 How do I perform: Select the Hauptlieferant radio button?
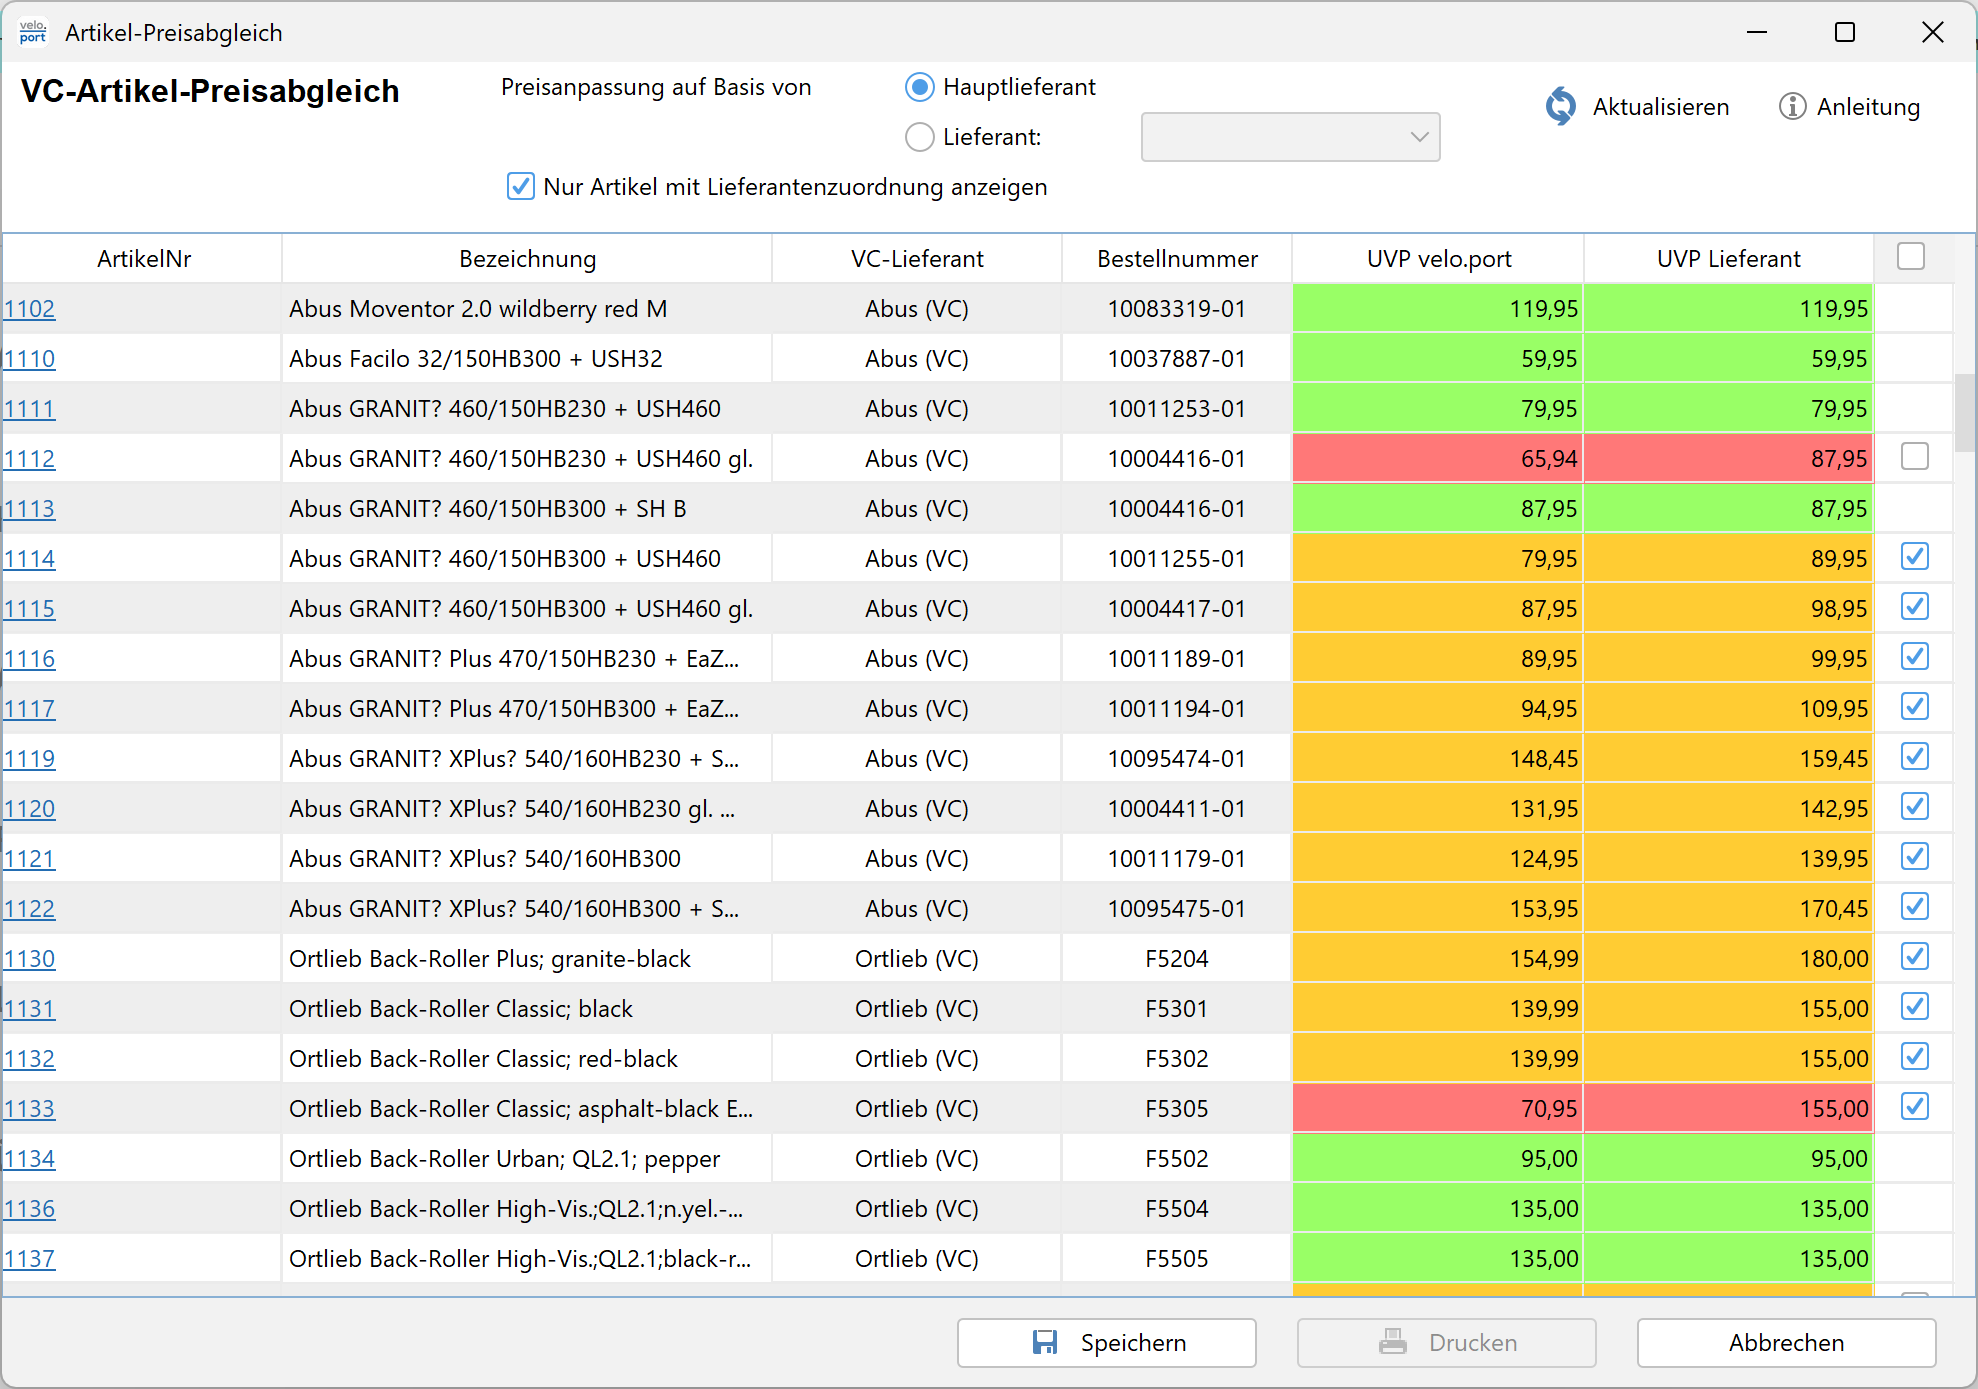(919, 87)
